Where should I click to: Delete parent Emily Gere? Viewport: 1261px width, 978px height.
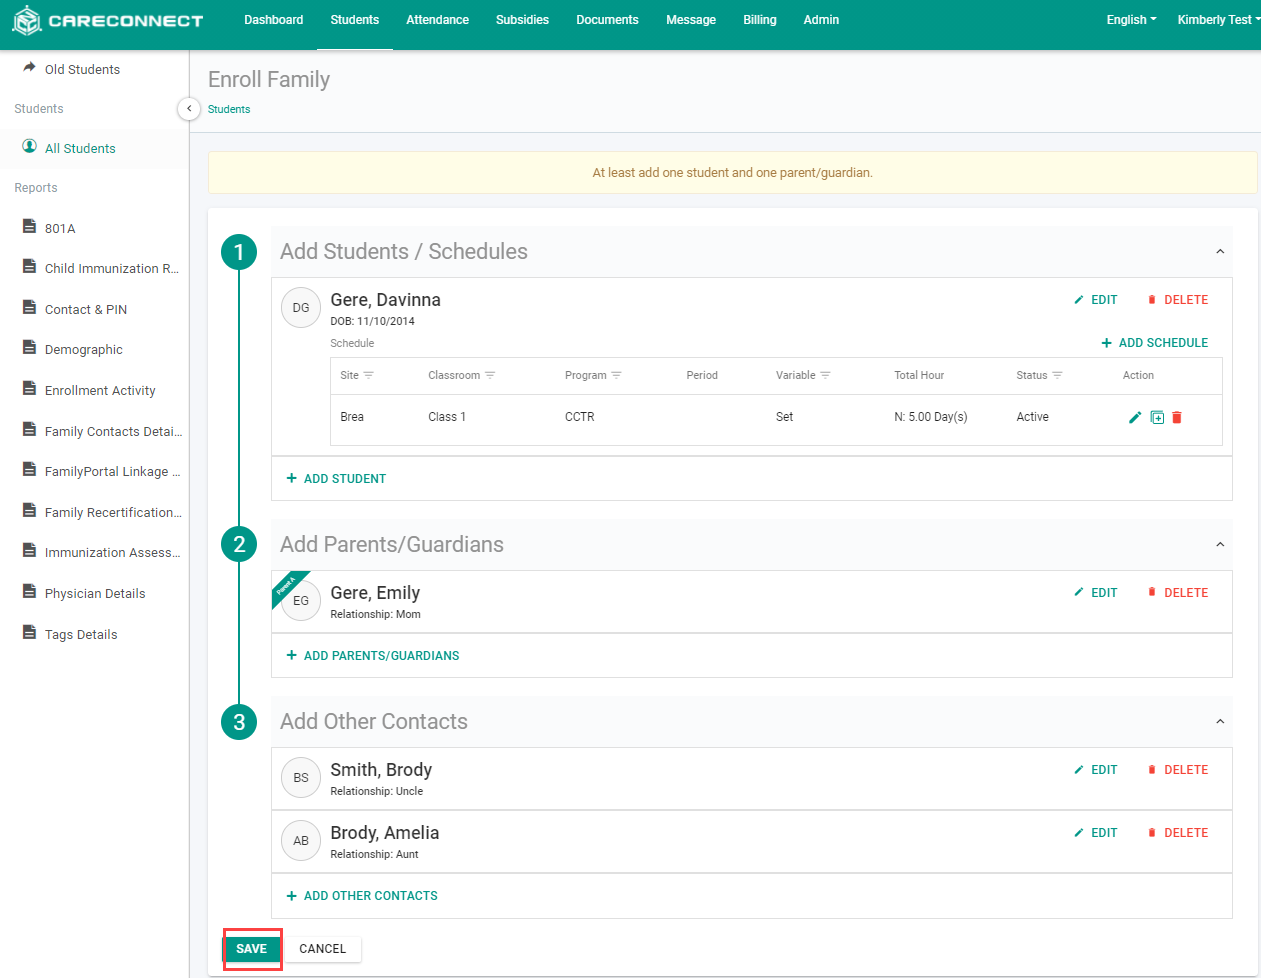click(1178, 593)
